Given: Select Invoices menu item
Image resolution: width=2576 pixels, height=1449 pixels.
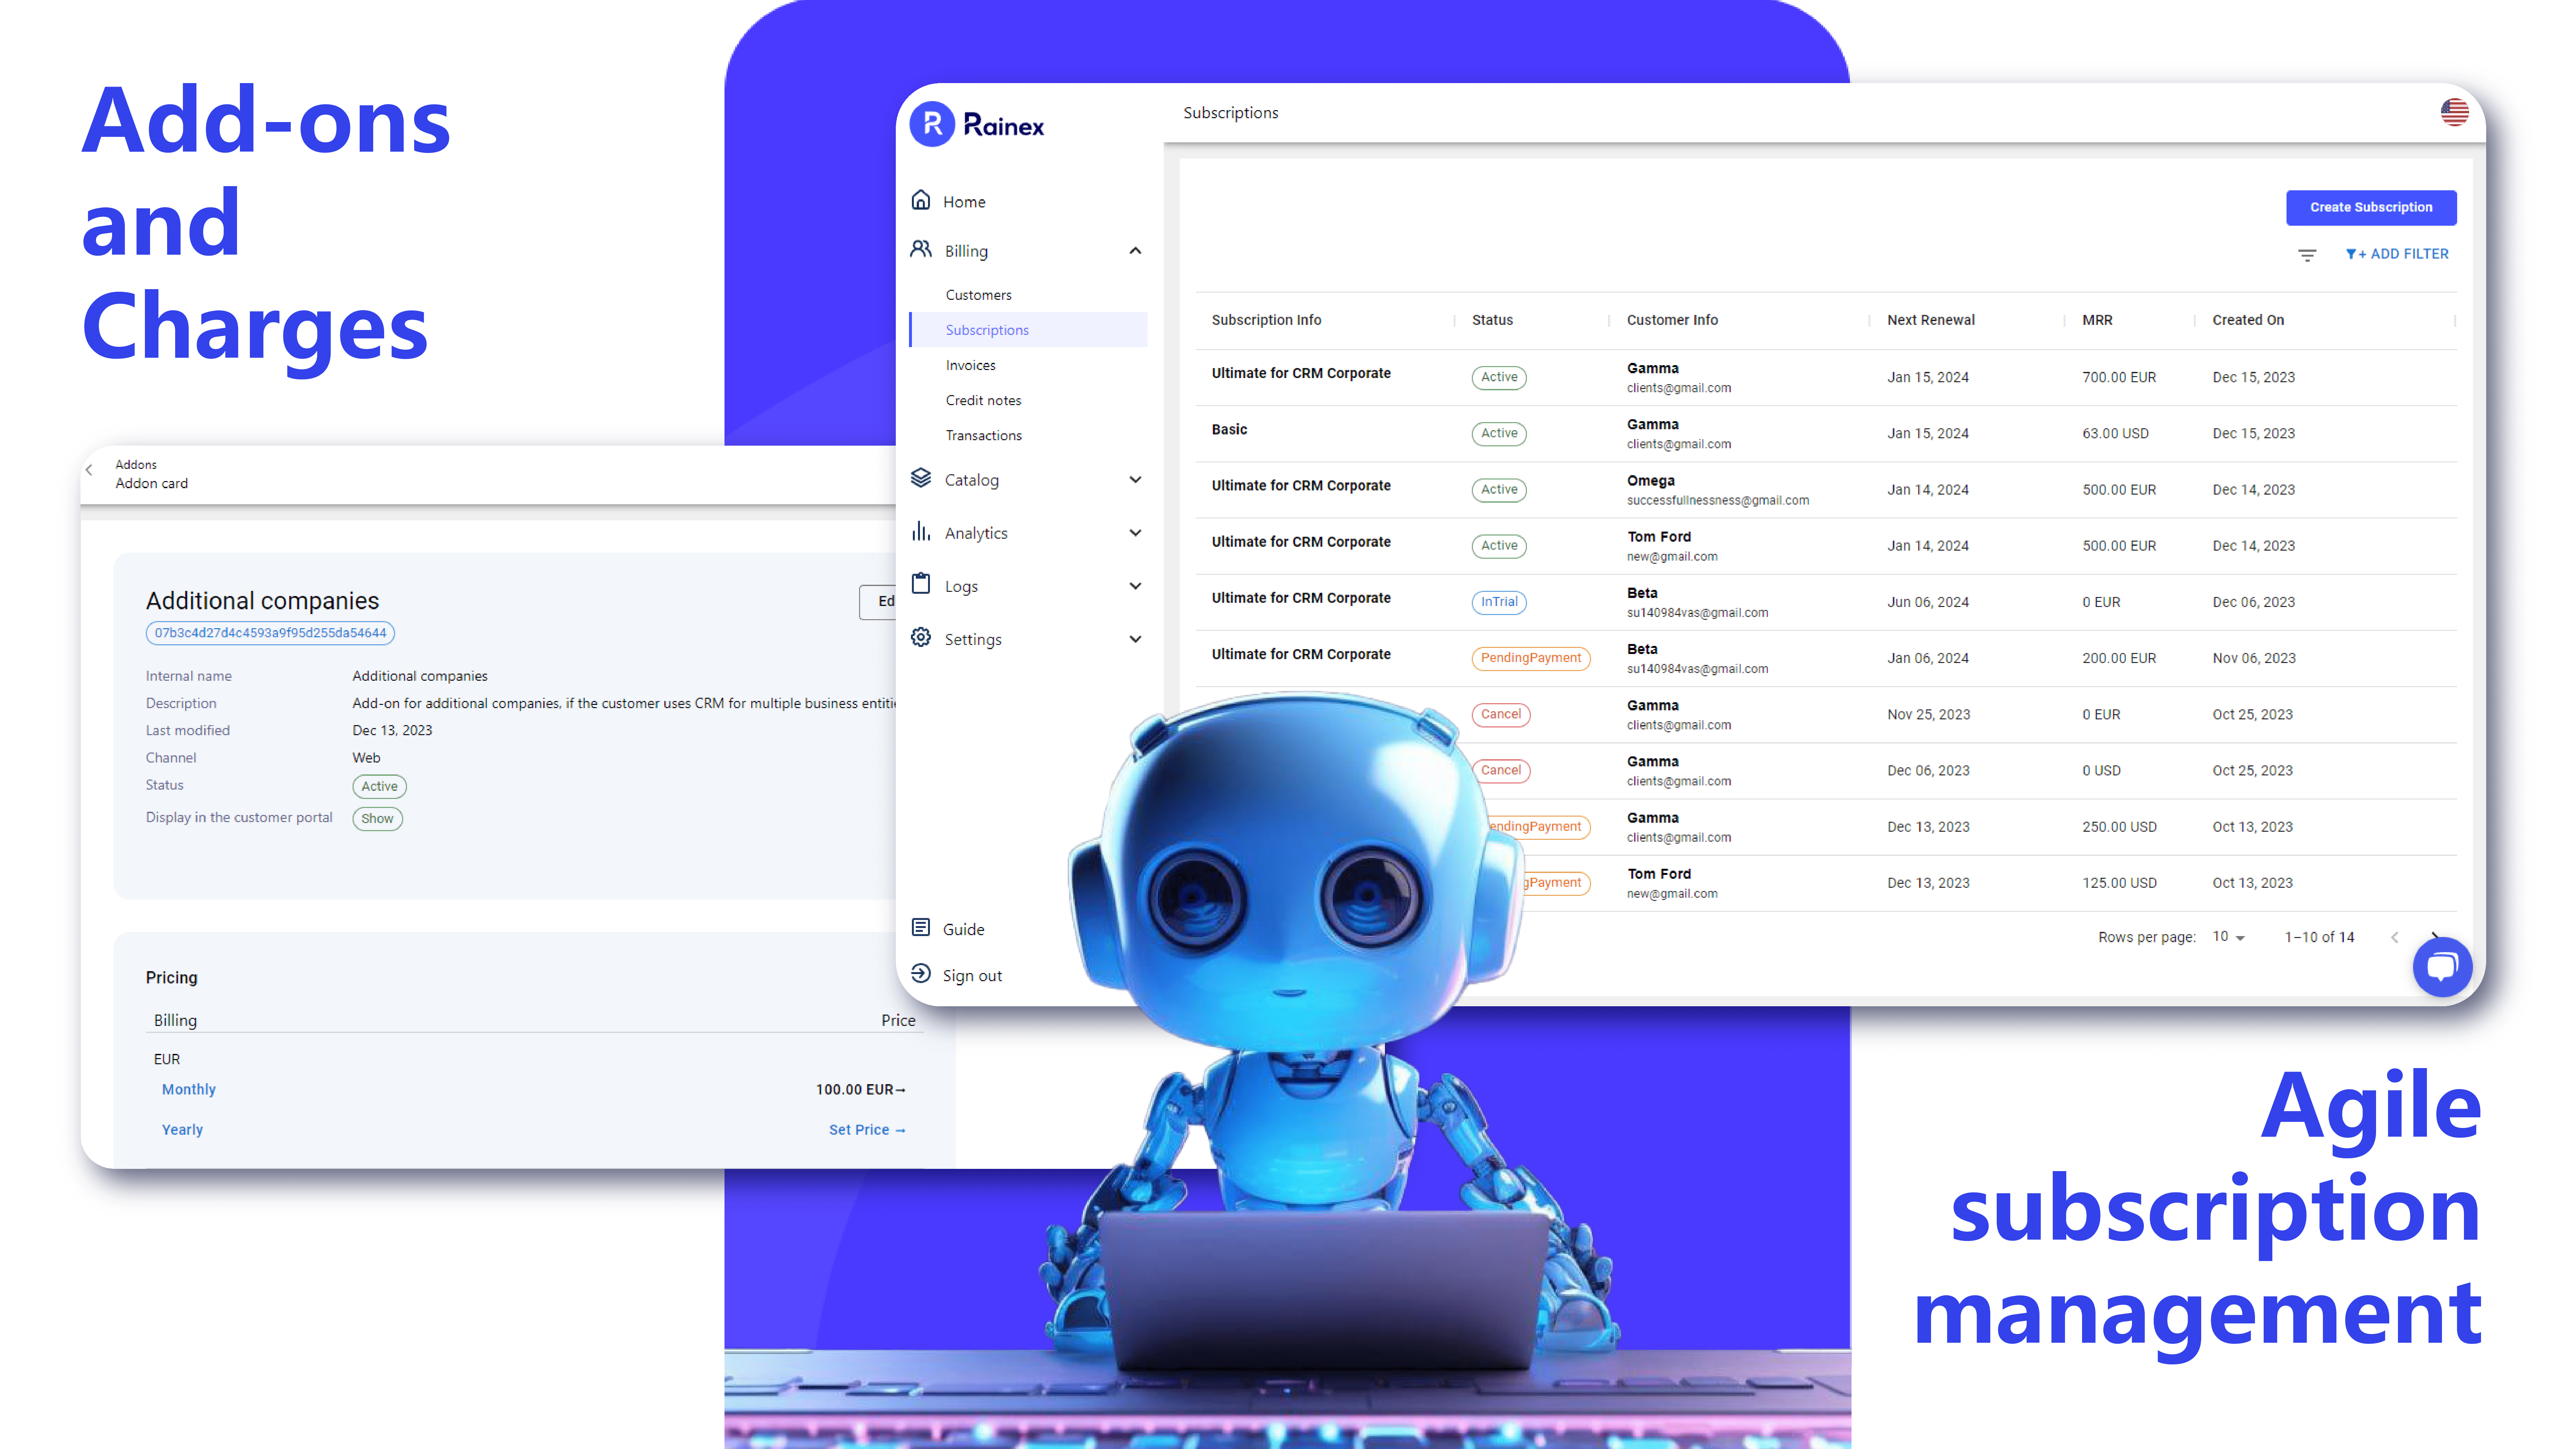Looking at the screenshot, I should 971,365.
